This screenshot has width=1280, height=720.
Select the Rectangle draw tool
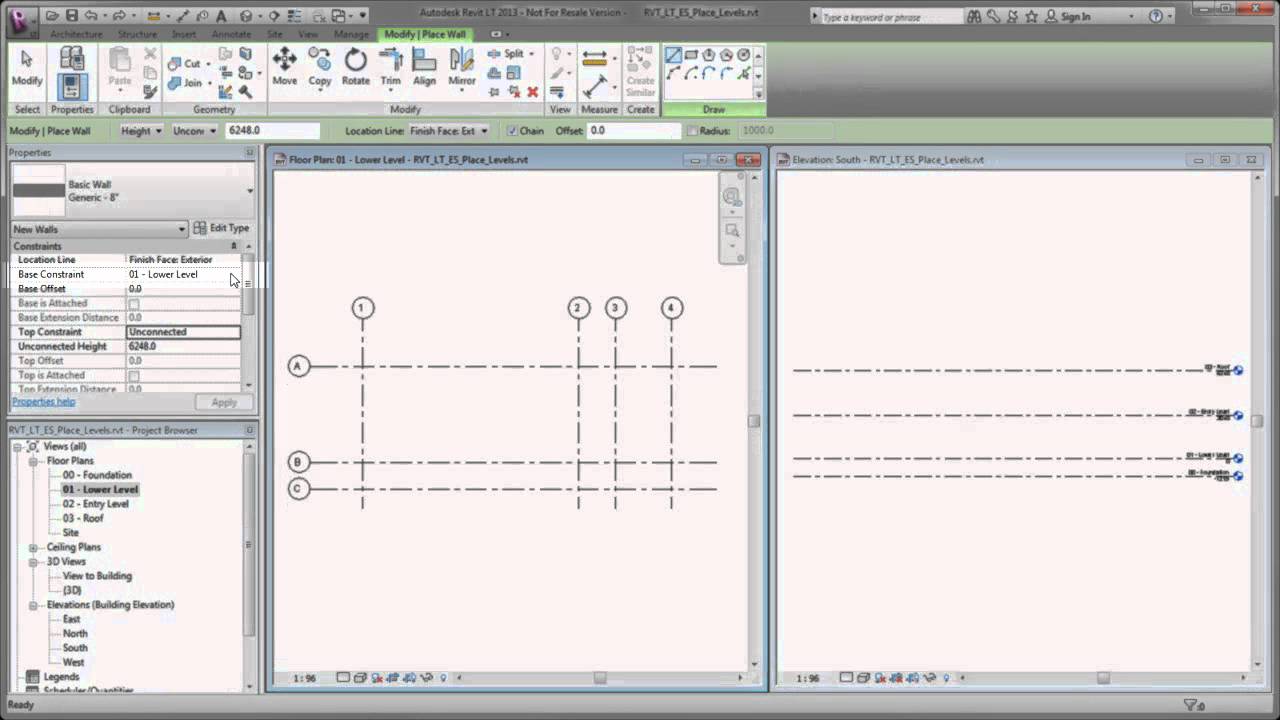pos(691,55)
